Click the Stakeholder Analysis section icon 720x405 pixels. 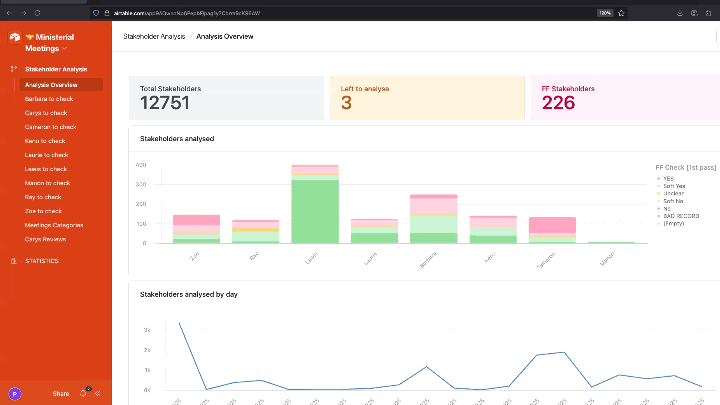[14, 69]
